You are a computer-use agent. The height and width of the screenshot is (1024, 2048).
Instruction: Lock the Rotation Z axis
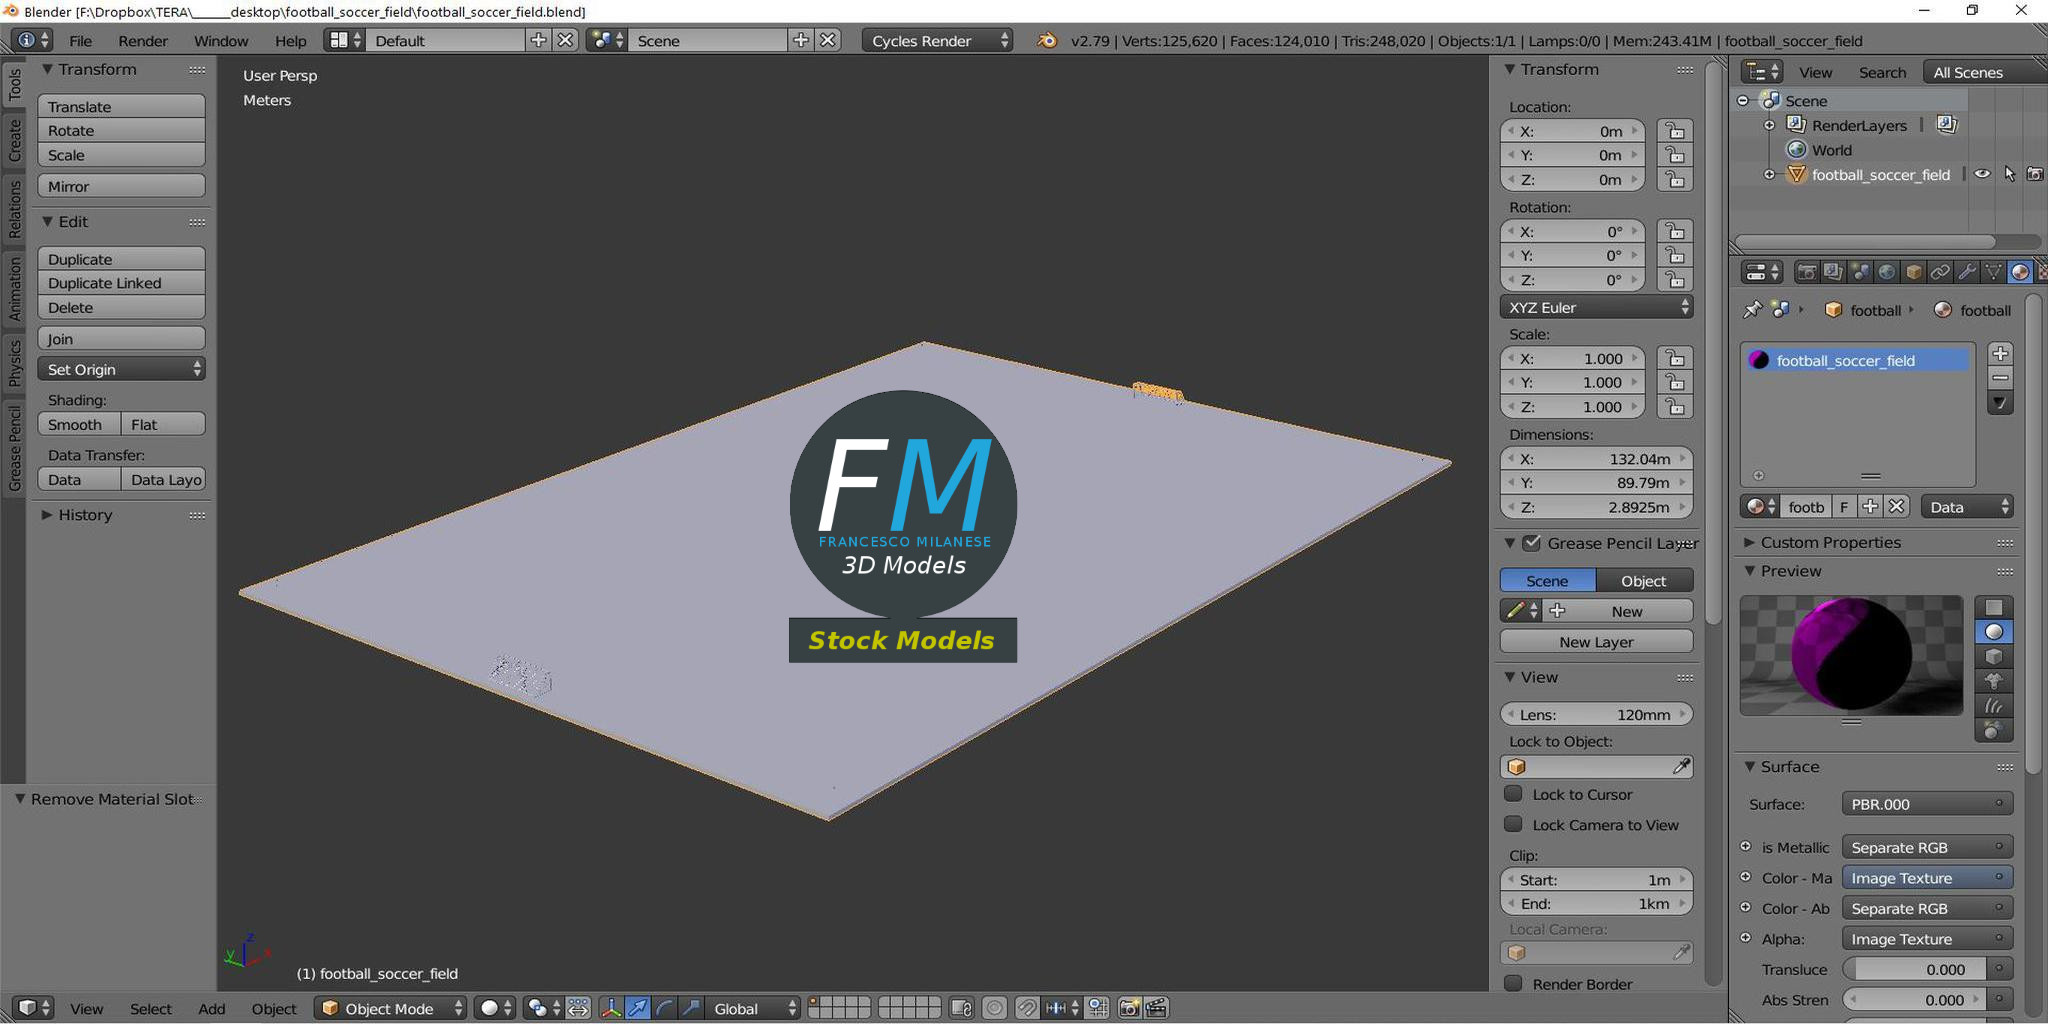[1675, 280]
